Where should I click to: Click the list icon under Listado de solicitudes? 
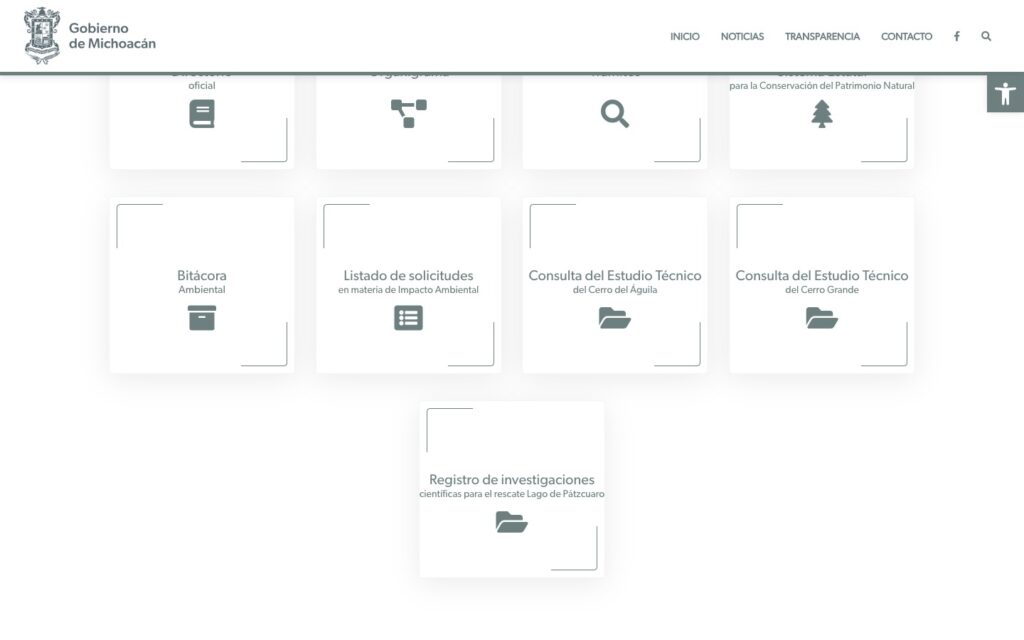click(x=408, y=318)
